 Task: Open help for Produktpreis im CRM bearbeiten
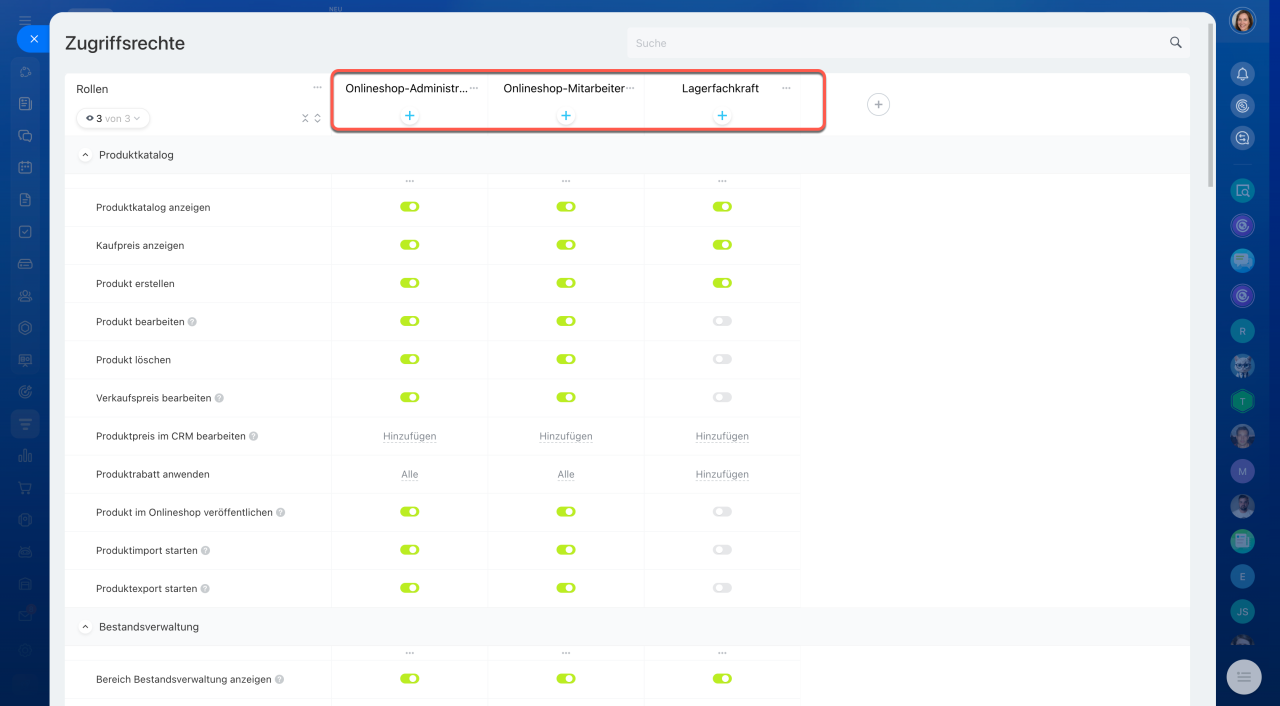pyautogui.click(x=254, y=436)
